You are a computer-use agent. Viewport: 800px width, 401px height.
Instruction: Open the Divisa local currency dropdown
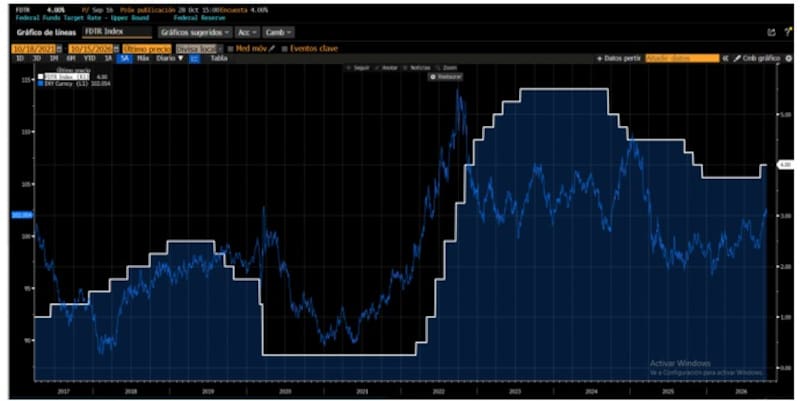[x=199, y=49]
